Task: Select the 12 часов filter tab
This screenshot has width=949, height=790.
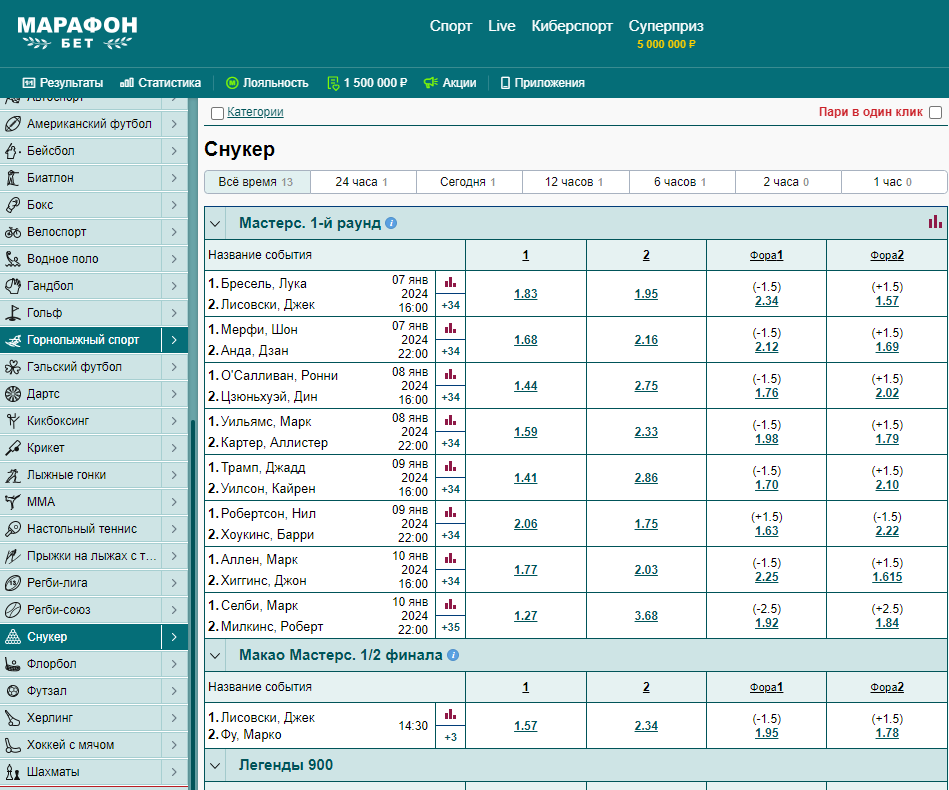Action: click(576, 182)
